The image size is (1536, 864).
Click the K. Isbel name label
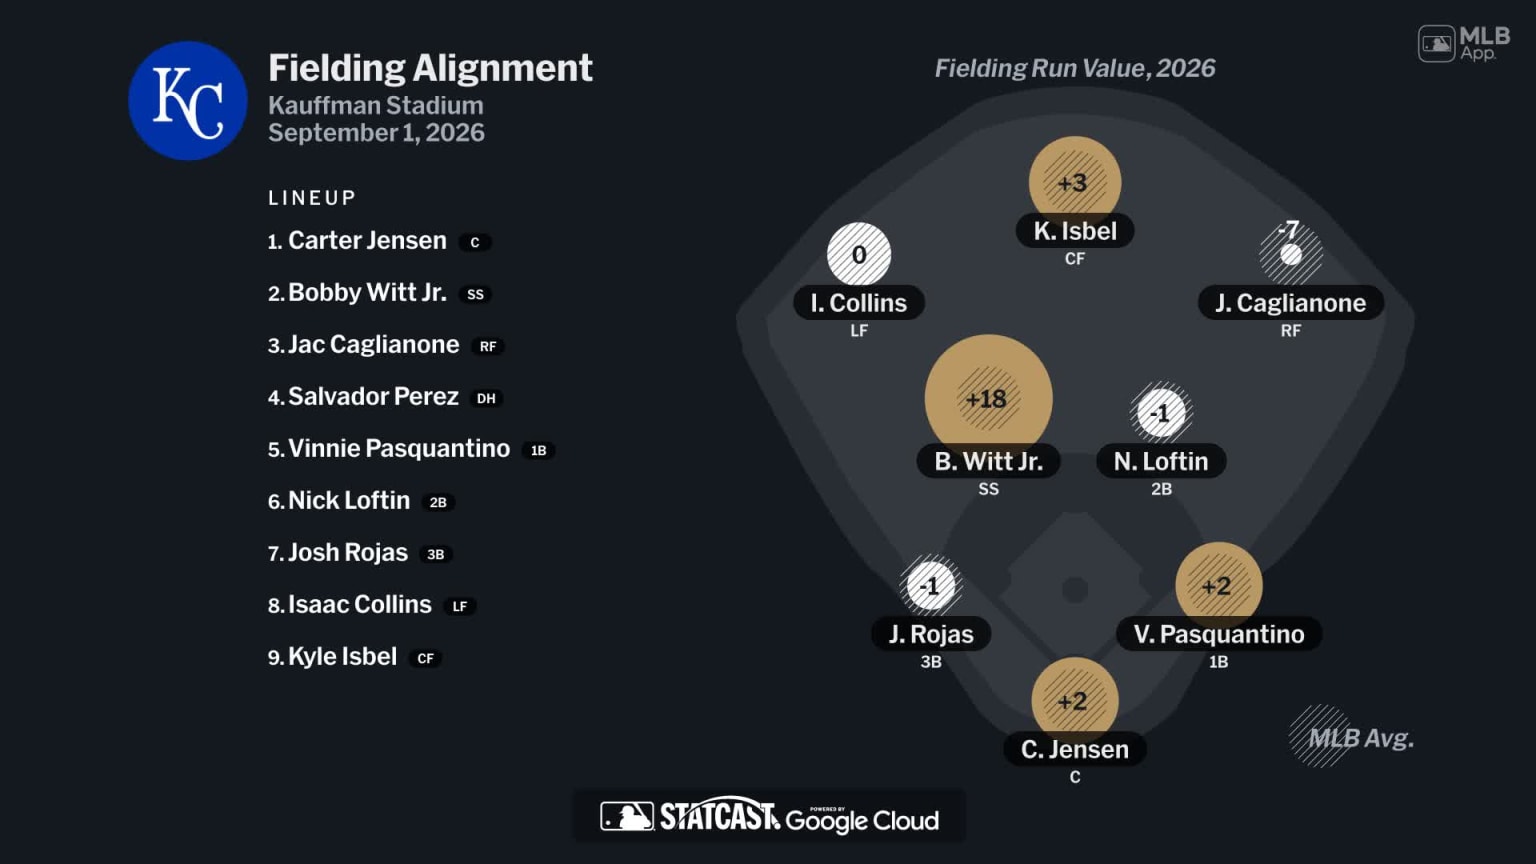(1075, 231)
